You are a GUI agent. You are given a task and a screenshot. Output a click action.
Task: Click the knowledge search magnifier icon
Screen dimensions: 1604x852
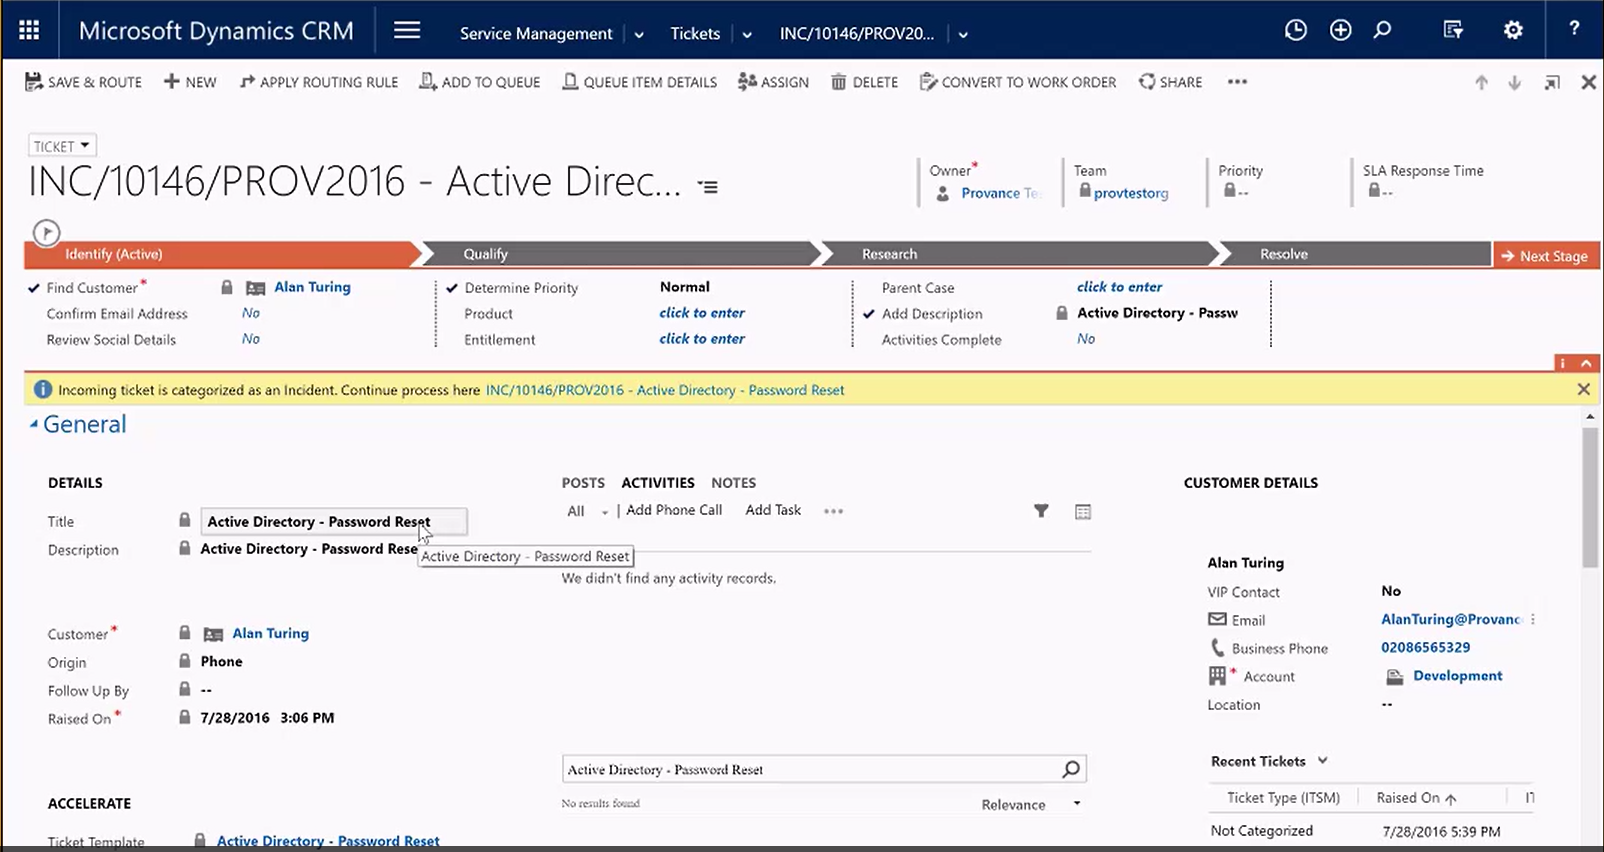pyautogui.click(x=1071, y=769)
